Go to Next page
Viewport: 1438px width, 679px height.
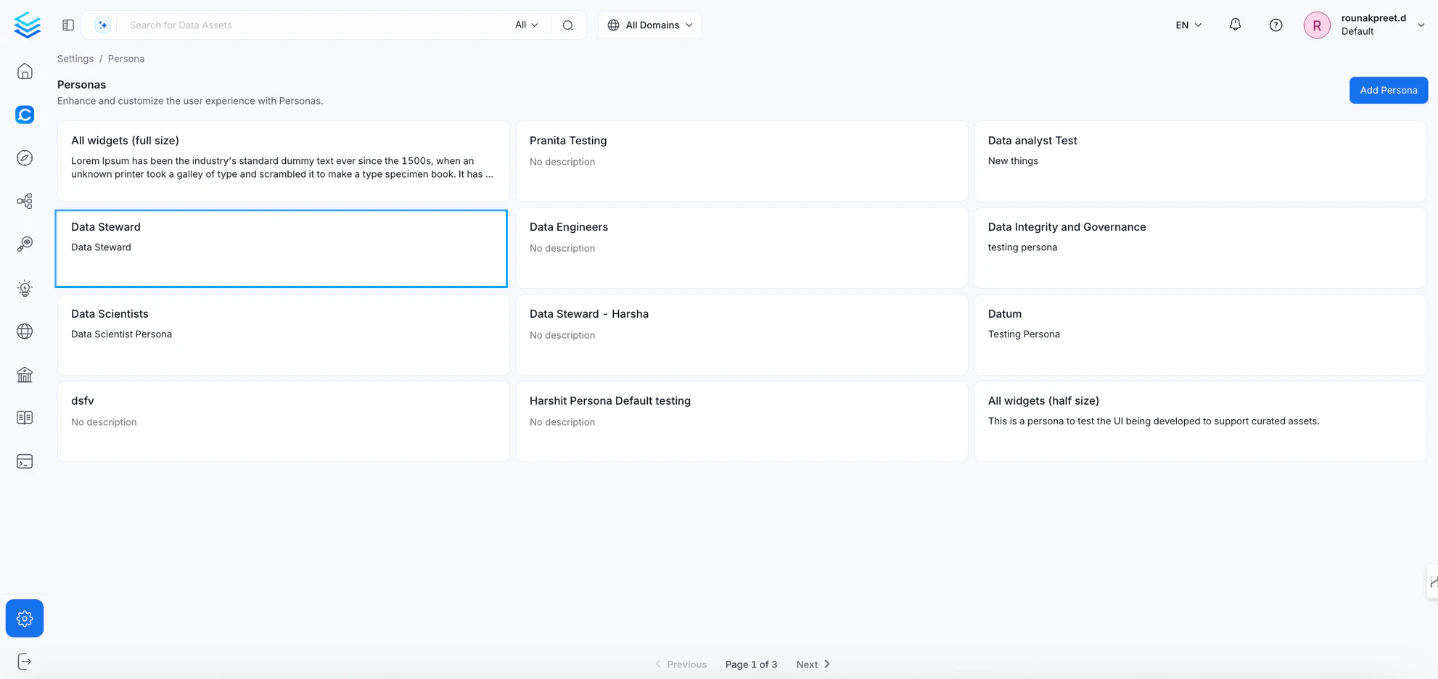coord(813,664)
